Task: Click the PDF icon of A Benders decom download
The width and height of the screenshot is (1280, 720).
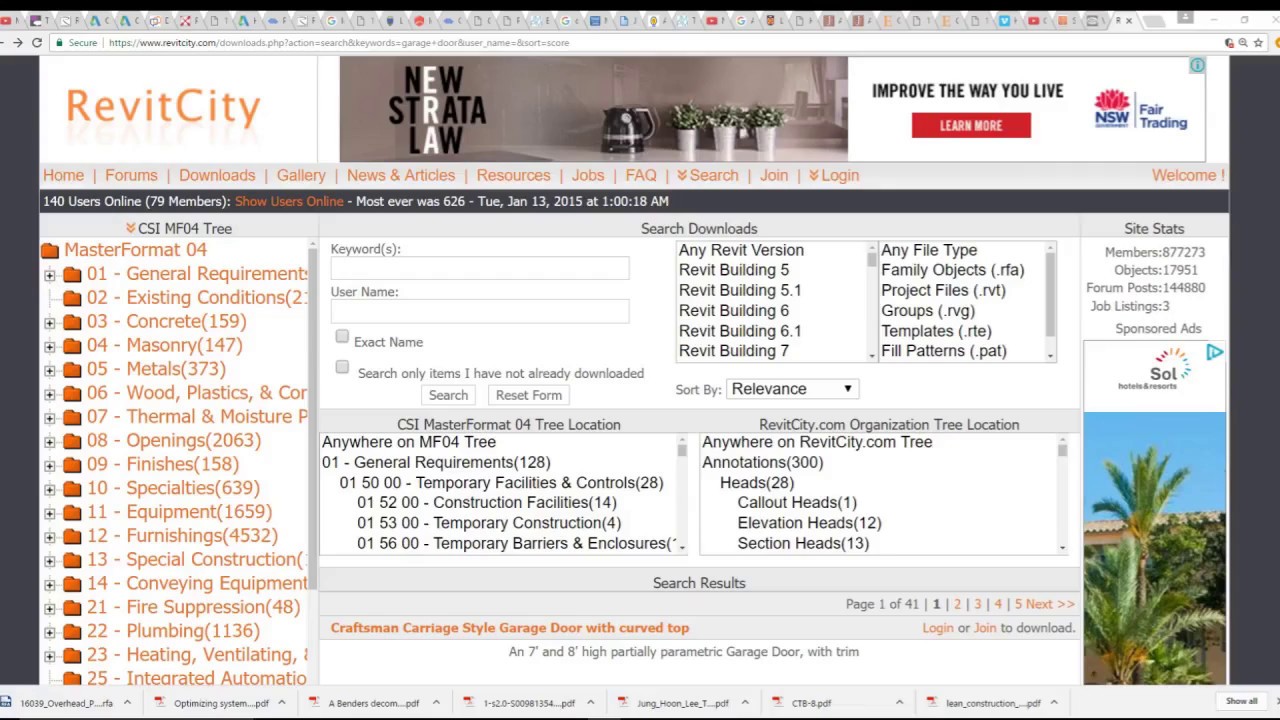Action: tap(314, 703)
